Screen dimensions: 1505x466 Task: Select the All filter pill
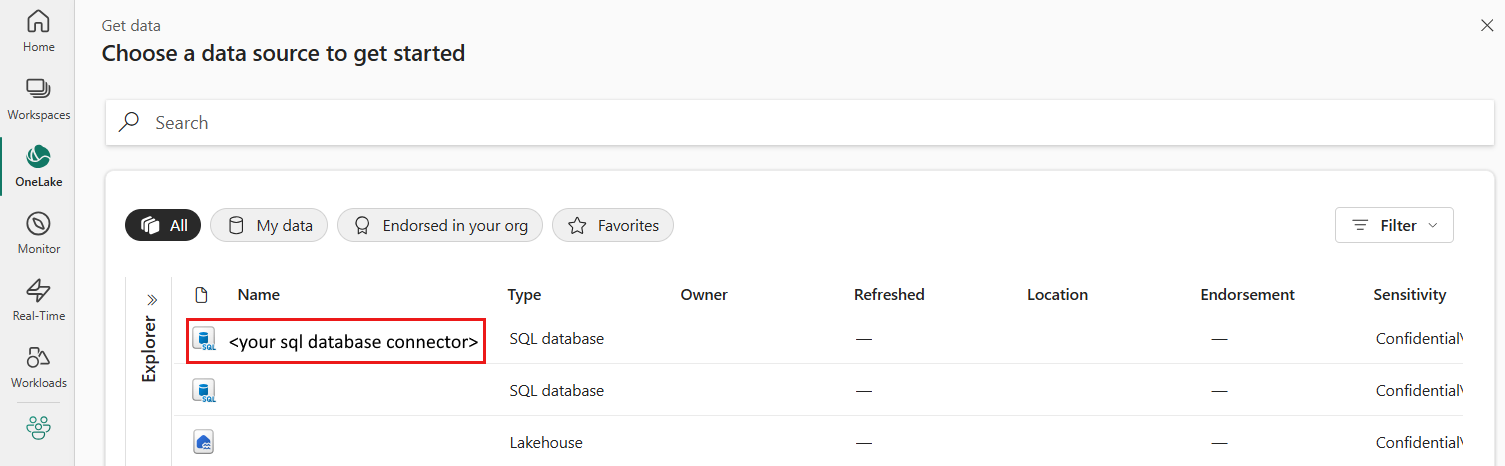pos(163,226)
